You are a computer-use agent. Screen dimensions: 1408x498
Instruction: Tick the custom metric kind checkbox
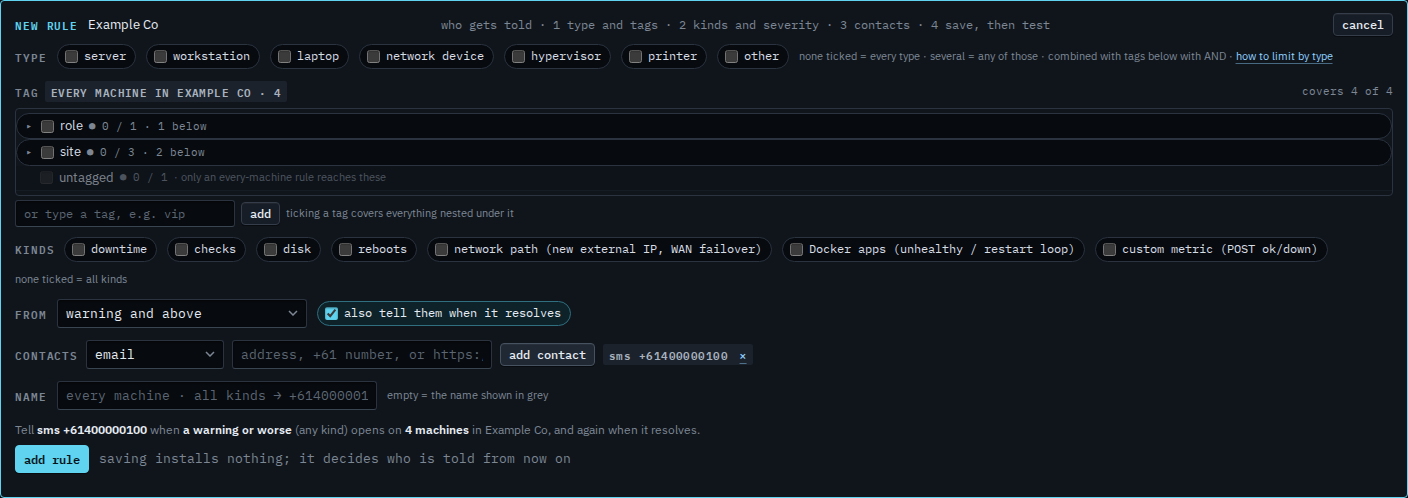1109,249
